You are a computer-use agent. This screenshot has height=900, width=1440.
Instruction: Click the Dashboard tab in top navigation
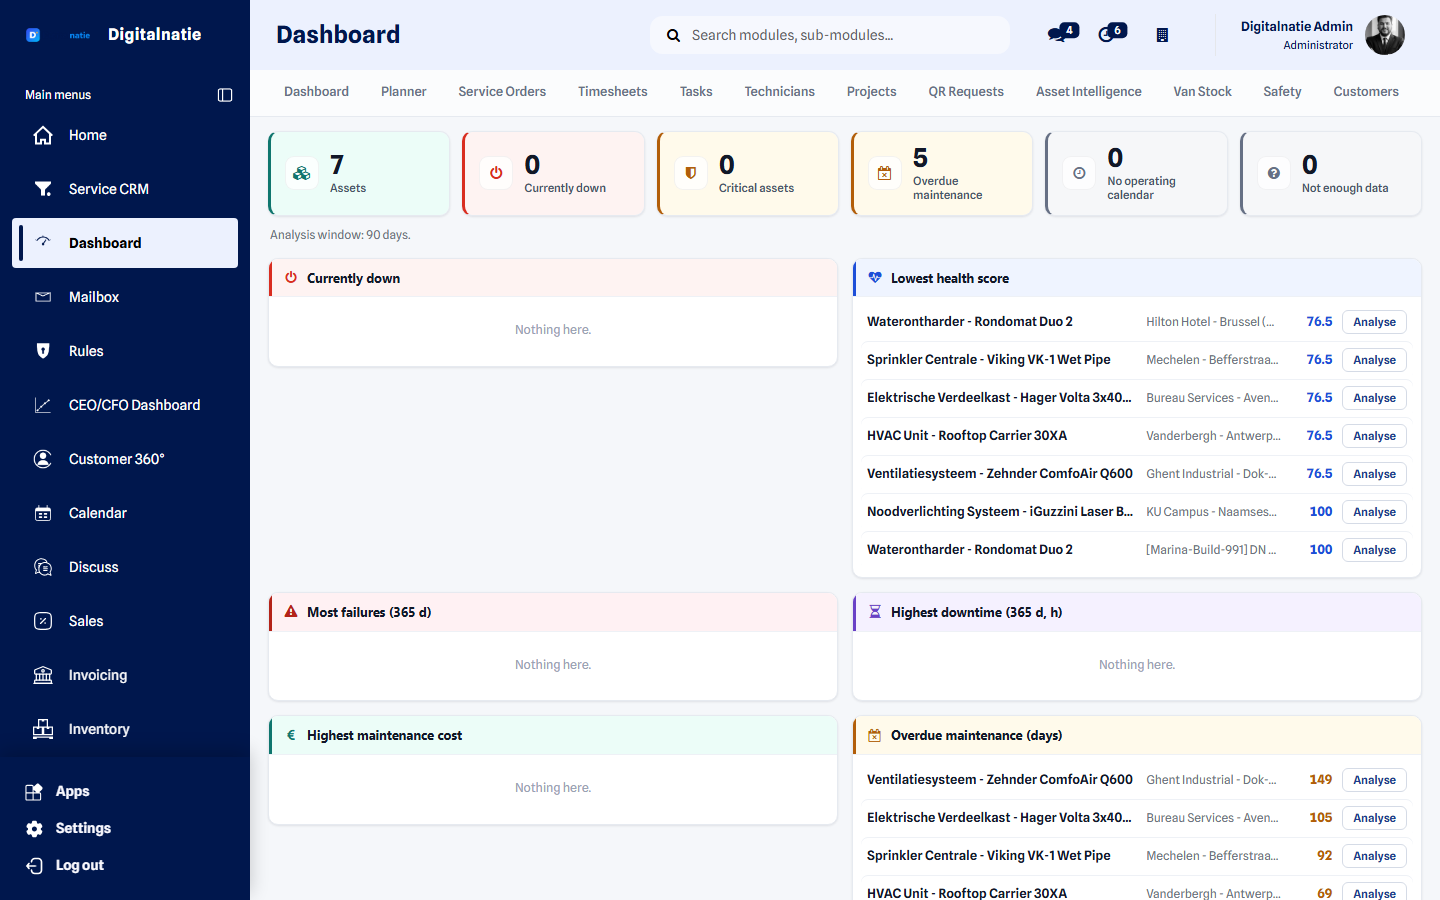point(316,91)
